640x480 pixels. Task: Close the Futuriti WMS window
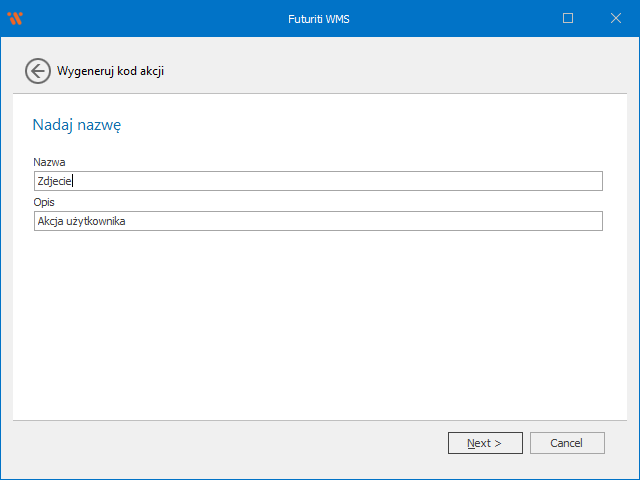pos(613,18)
